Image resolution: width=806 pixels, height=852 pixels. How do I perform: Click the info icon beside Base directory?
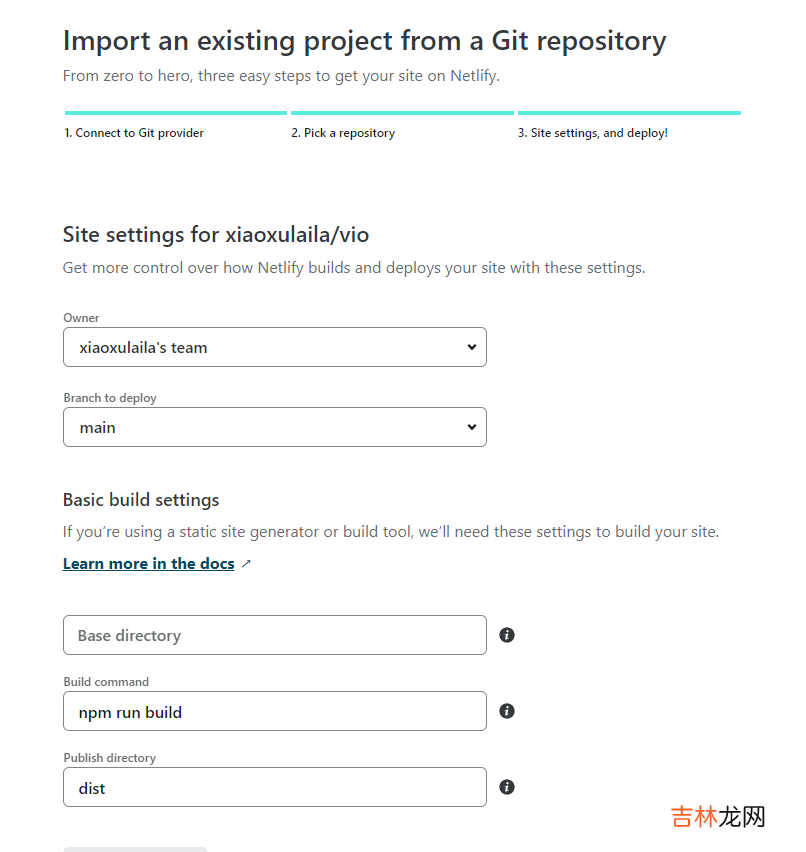tap(507, 635)
